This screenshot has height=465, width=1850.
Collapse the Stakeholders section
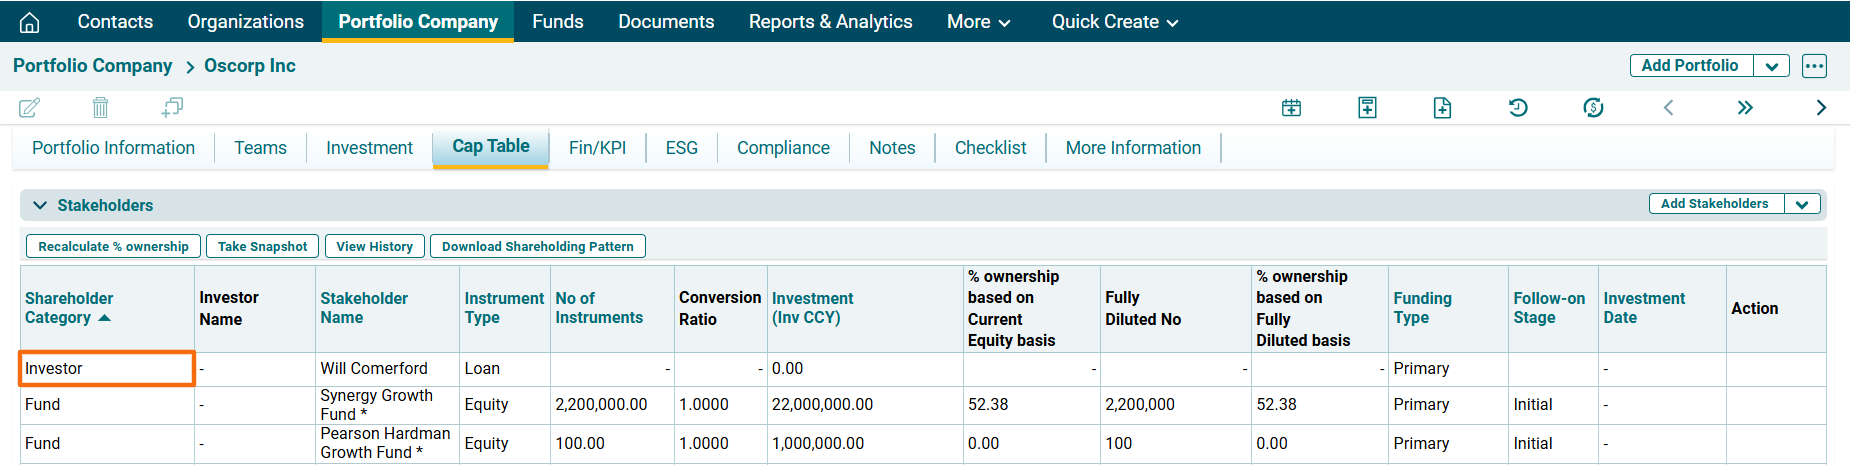pyautogui.click(x=40, y=205)
